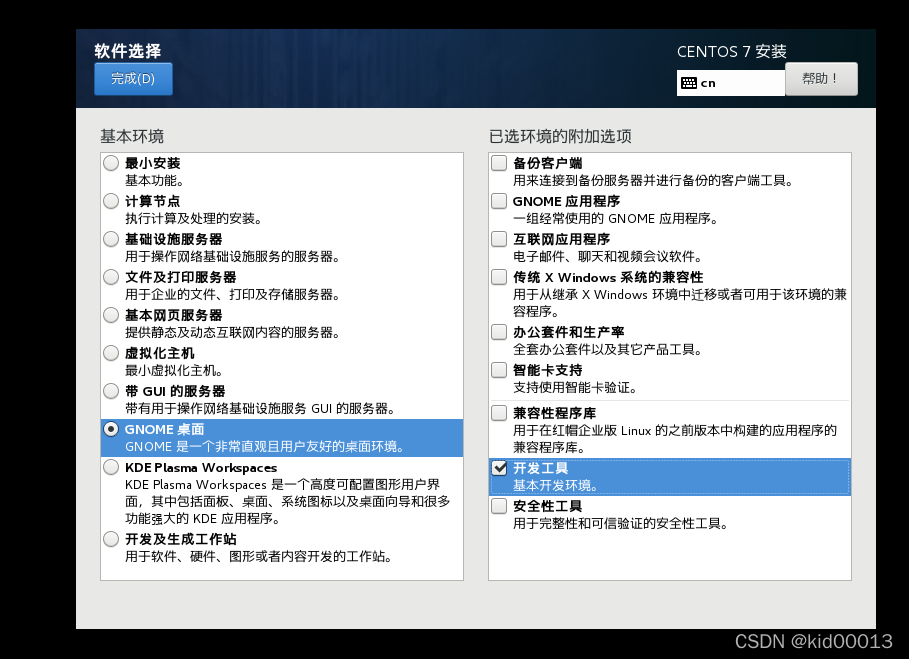Click the text 执行计算及处理的安装。
This screenshot has height=659, width=909.
(x=194, y=219)
